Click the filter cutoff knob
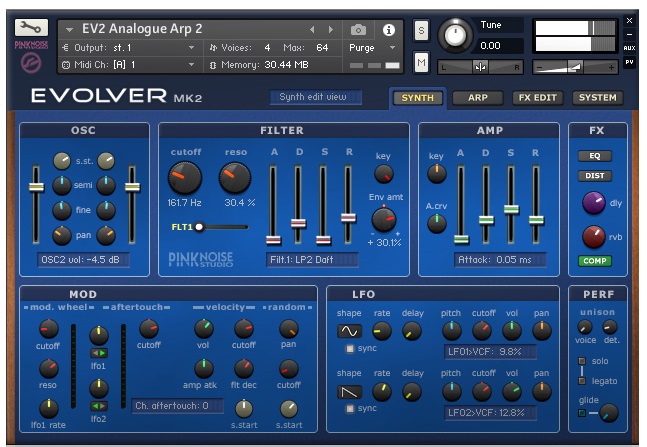Screen dimensions: 647x447 point(184,178)
